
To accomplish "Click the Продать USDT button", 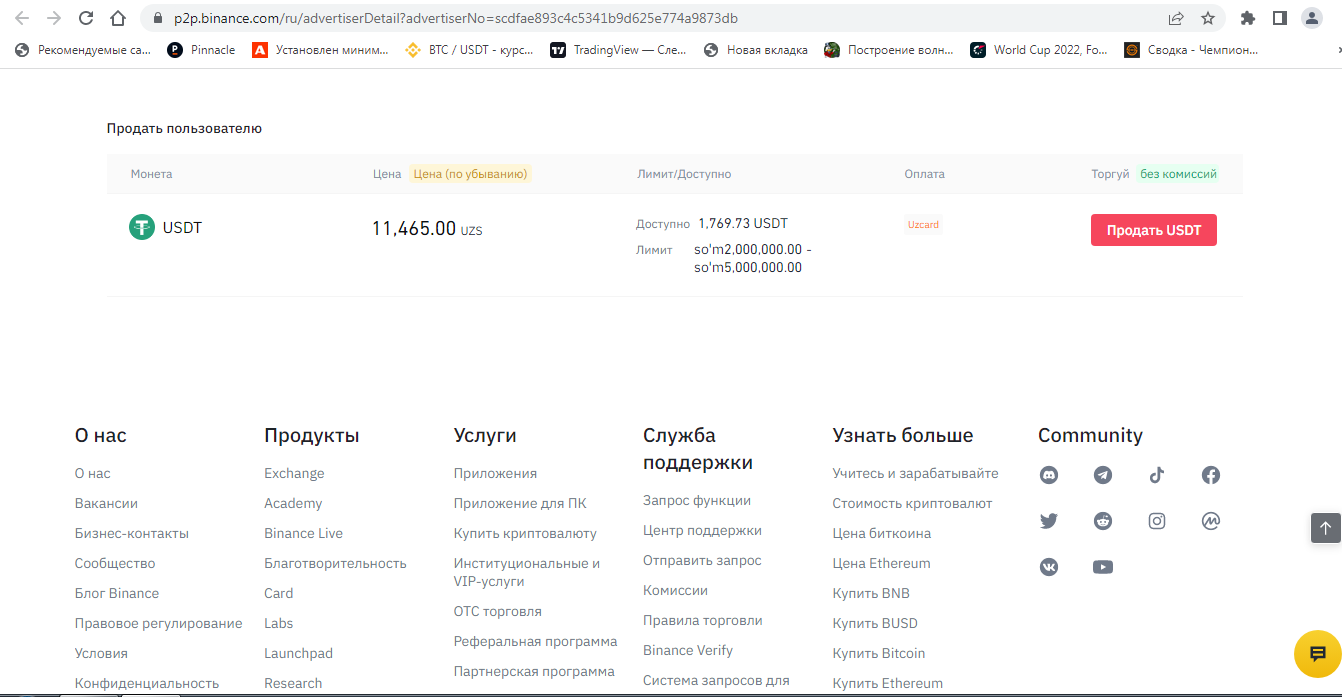I will 1154,230.
